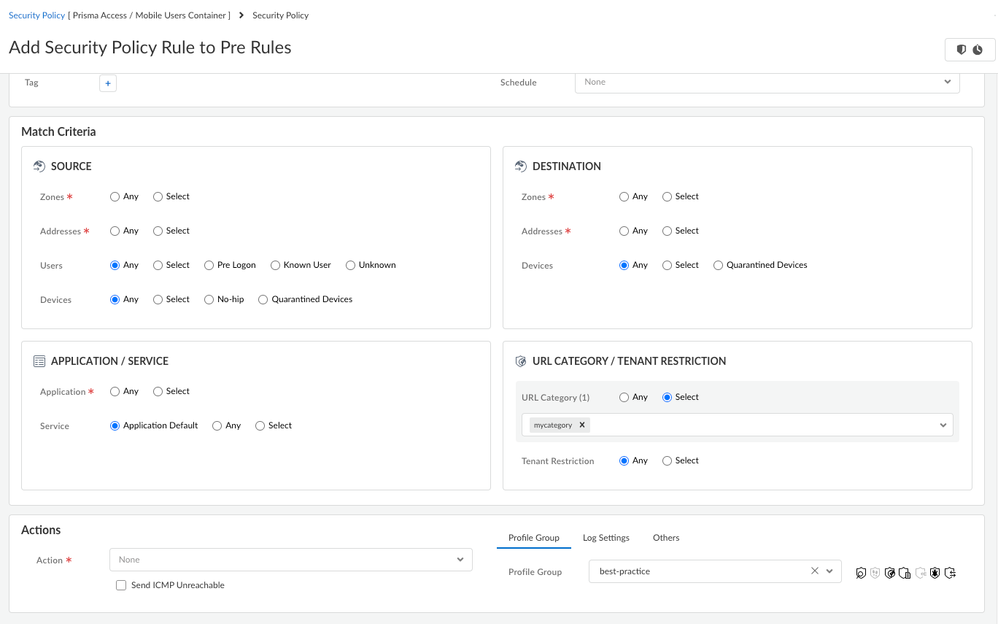Screen dimensions: 998x624
Task: Set Service to Any
Action: 217,426
